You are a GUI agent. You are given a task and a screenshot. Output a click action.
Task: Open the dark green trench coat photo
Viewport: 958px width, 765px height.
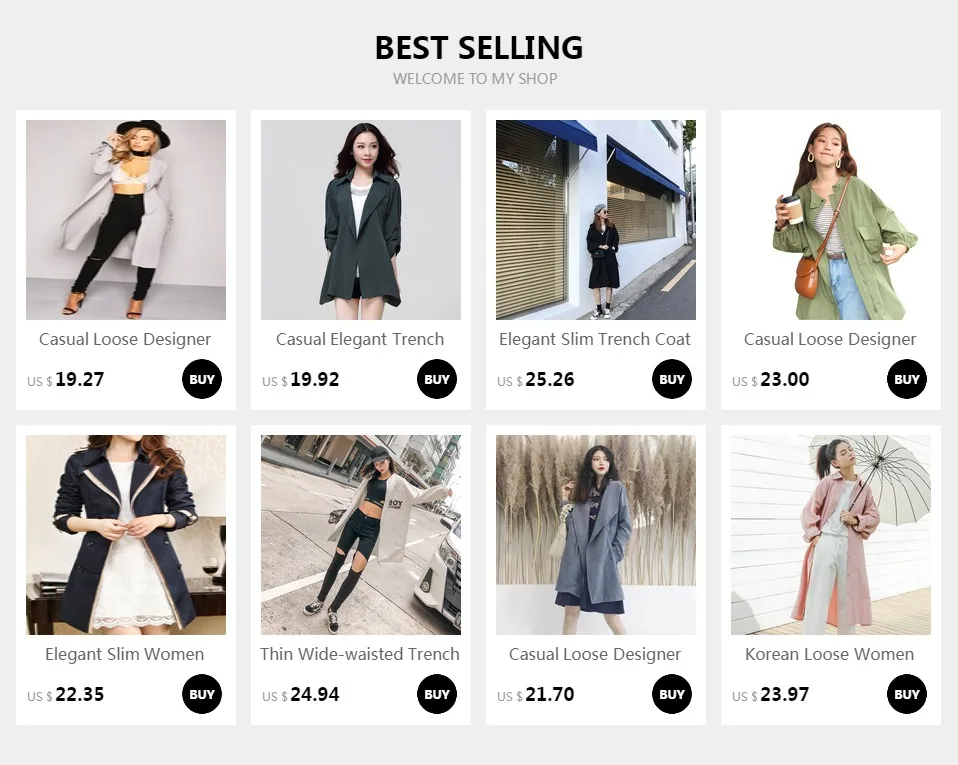[361, 220]
